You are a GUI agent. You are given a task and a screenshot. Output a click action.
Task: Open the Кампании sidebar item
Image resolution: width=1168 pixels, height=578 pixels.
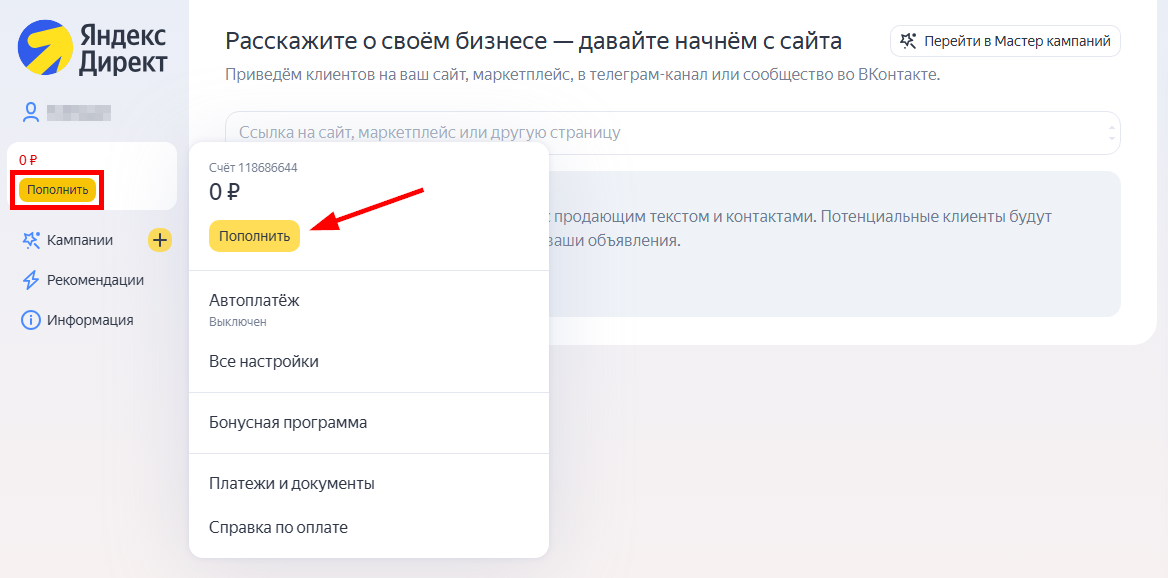[80, 240]
